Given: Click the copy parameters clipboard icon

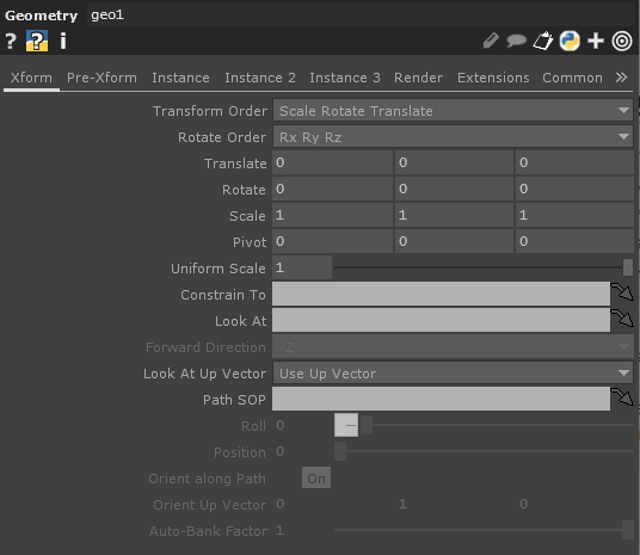Looking at the screenshot, I should tap(543, 41).
